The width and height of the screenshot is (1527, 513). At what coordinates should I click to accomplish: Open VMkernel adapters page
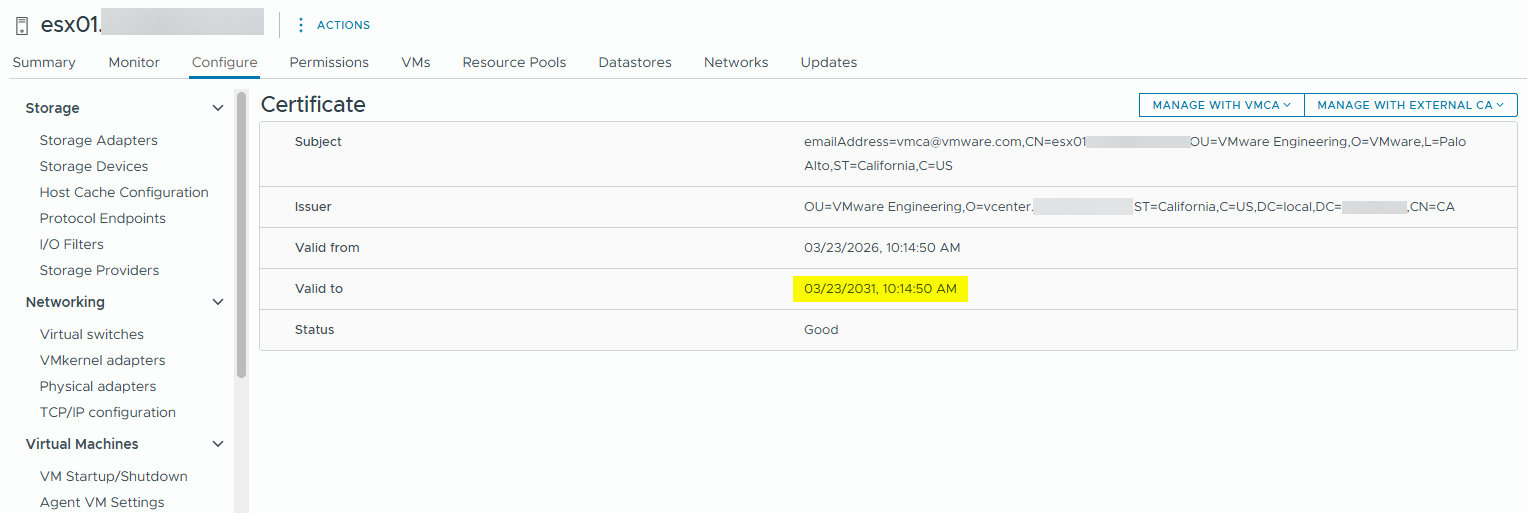coord(102,360)
